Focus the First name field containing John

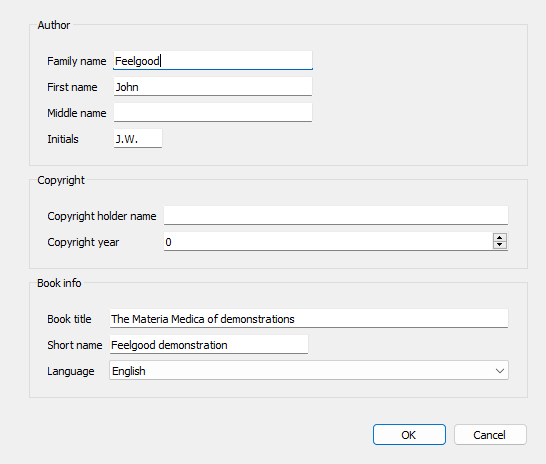(213, 87)
